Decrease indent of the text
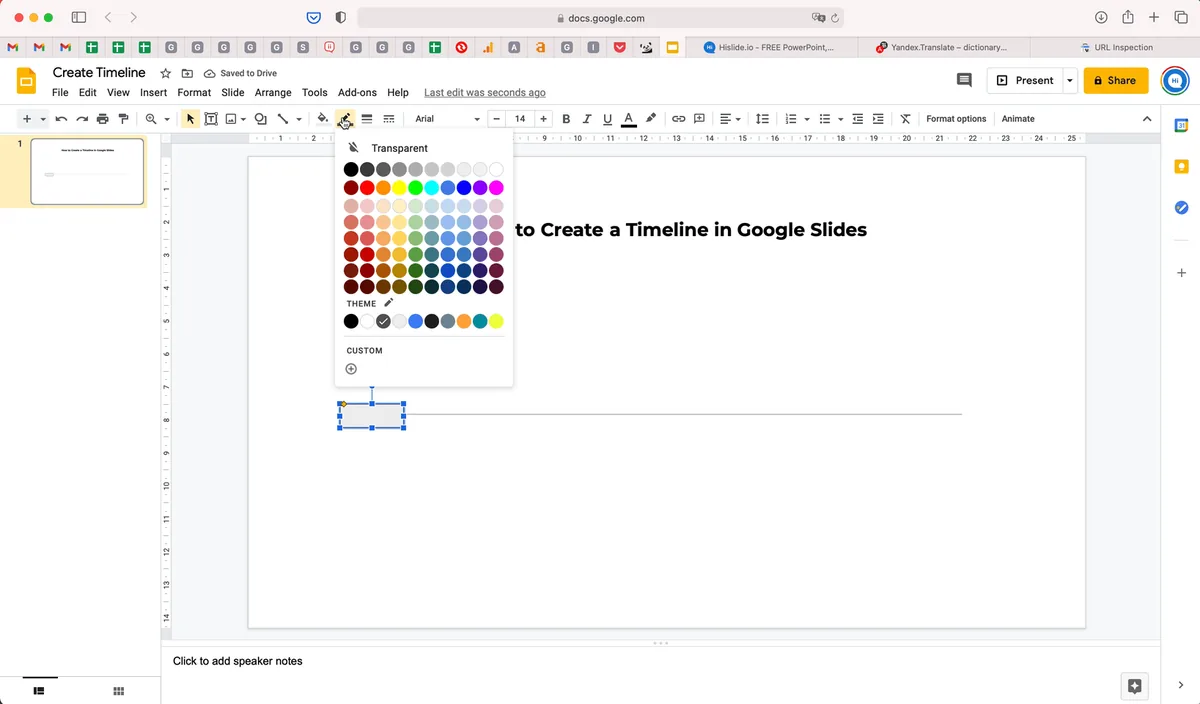 857,119
